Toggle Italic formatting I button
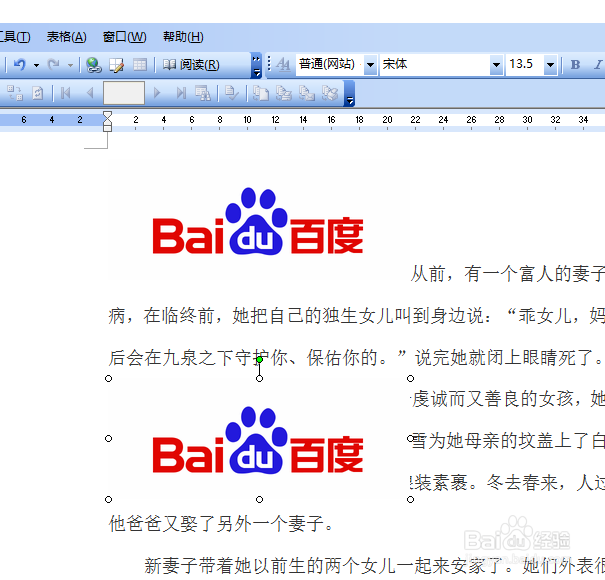Image resolution: width=605 pixels, height=580 pixels. click(x=598, y=64)
